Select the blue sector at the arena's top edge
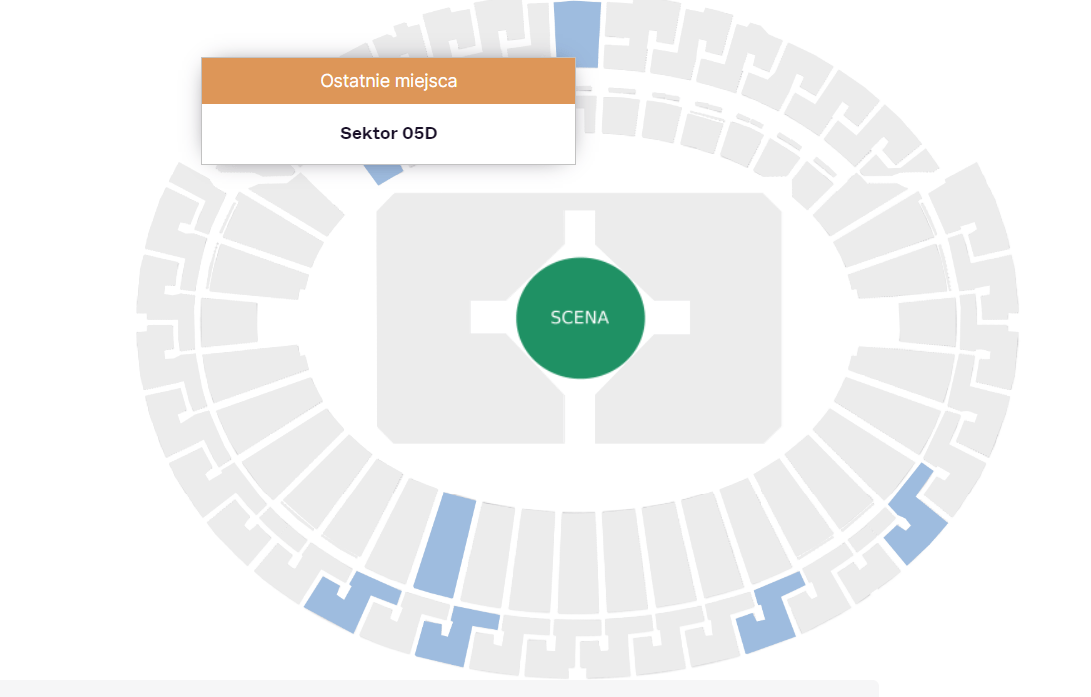The width and height of the screenshot is (1091, 697). [577, 33]
